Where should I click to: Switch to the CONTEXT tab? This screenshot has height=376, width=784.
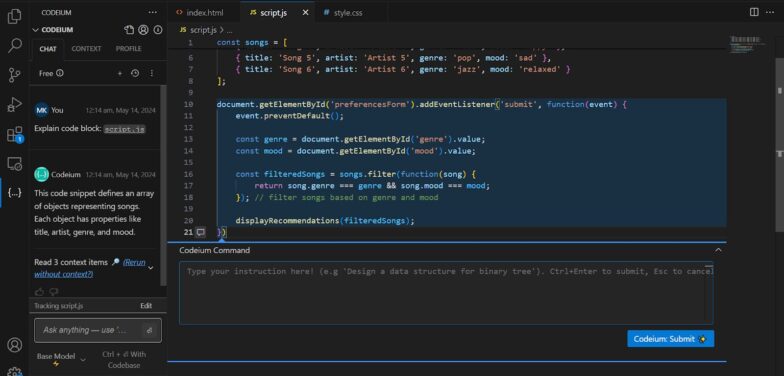(x=86, y=48)
